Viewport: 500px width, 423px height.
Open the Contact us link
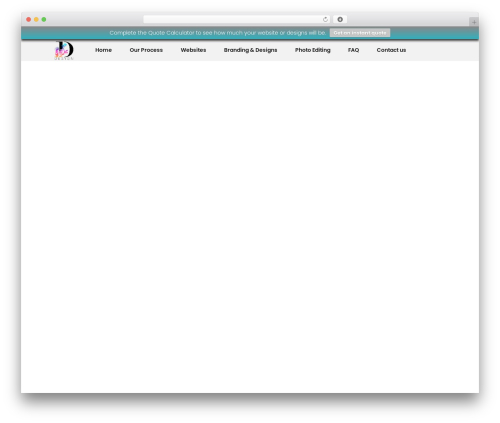point(391,50)
